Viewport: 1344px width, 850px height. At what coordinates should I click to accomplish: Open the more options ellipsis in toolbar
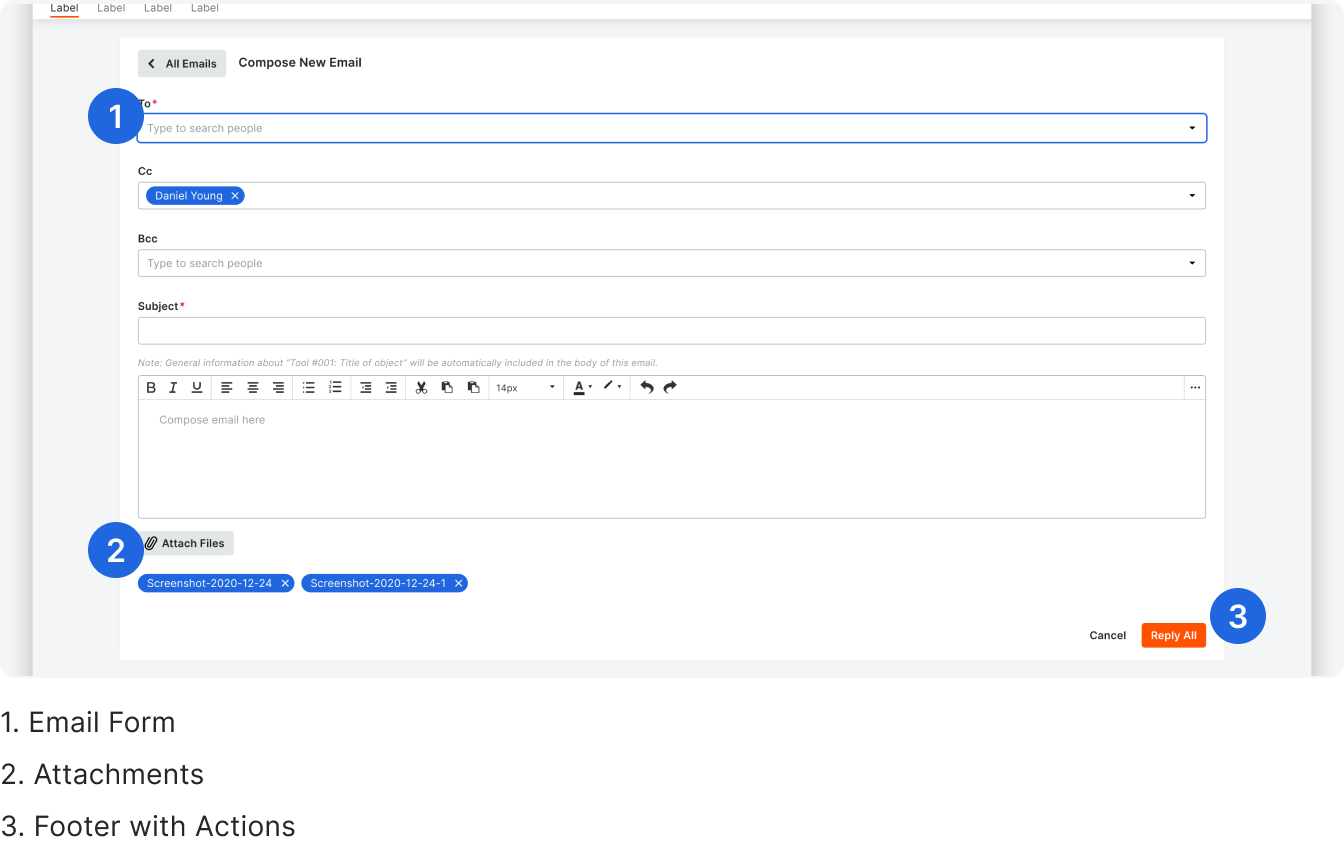1194,388
